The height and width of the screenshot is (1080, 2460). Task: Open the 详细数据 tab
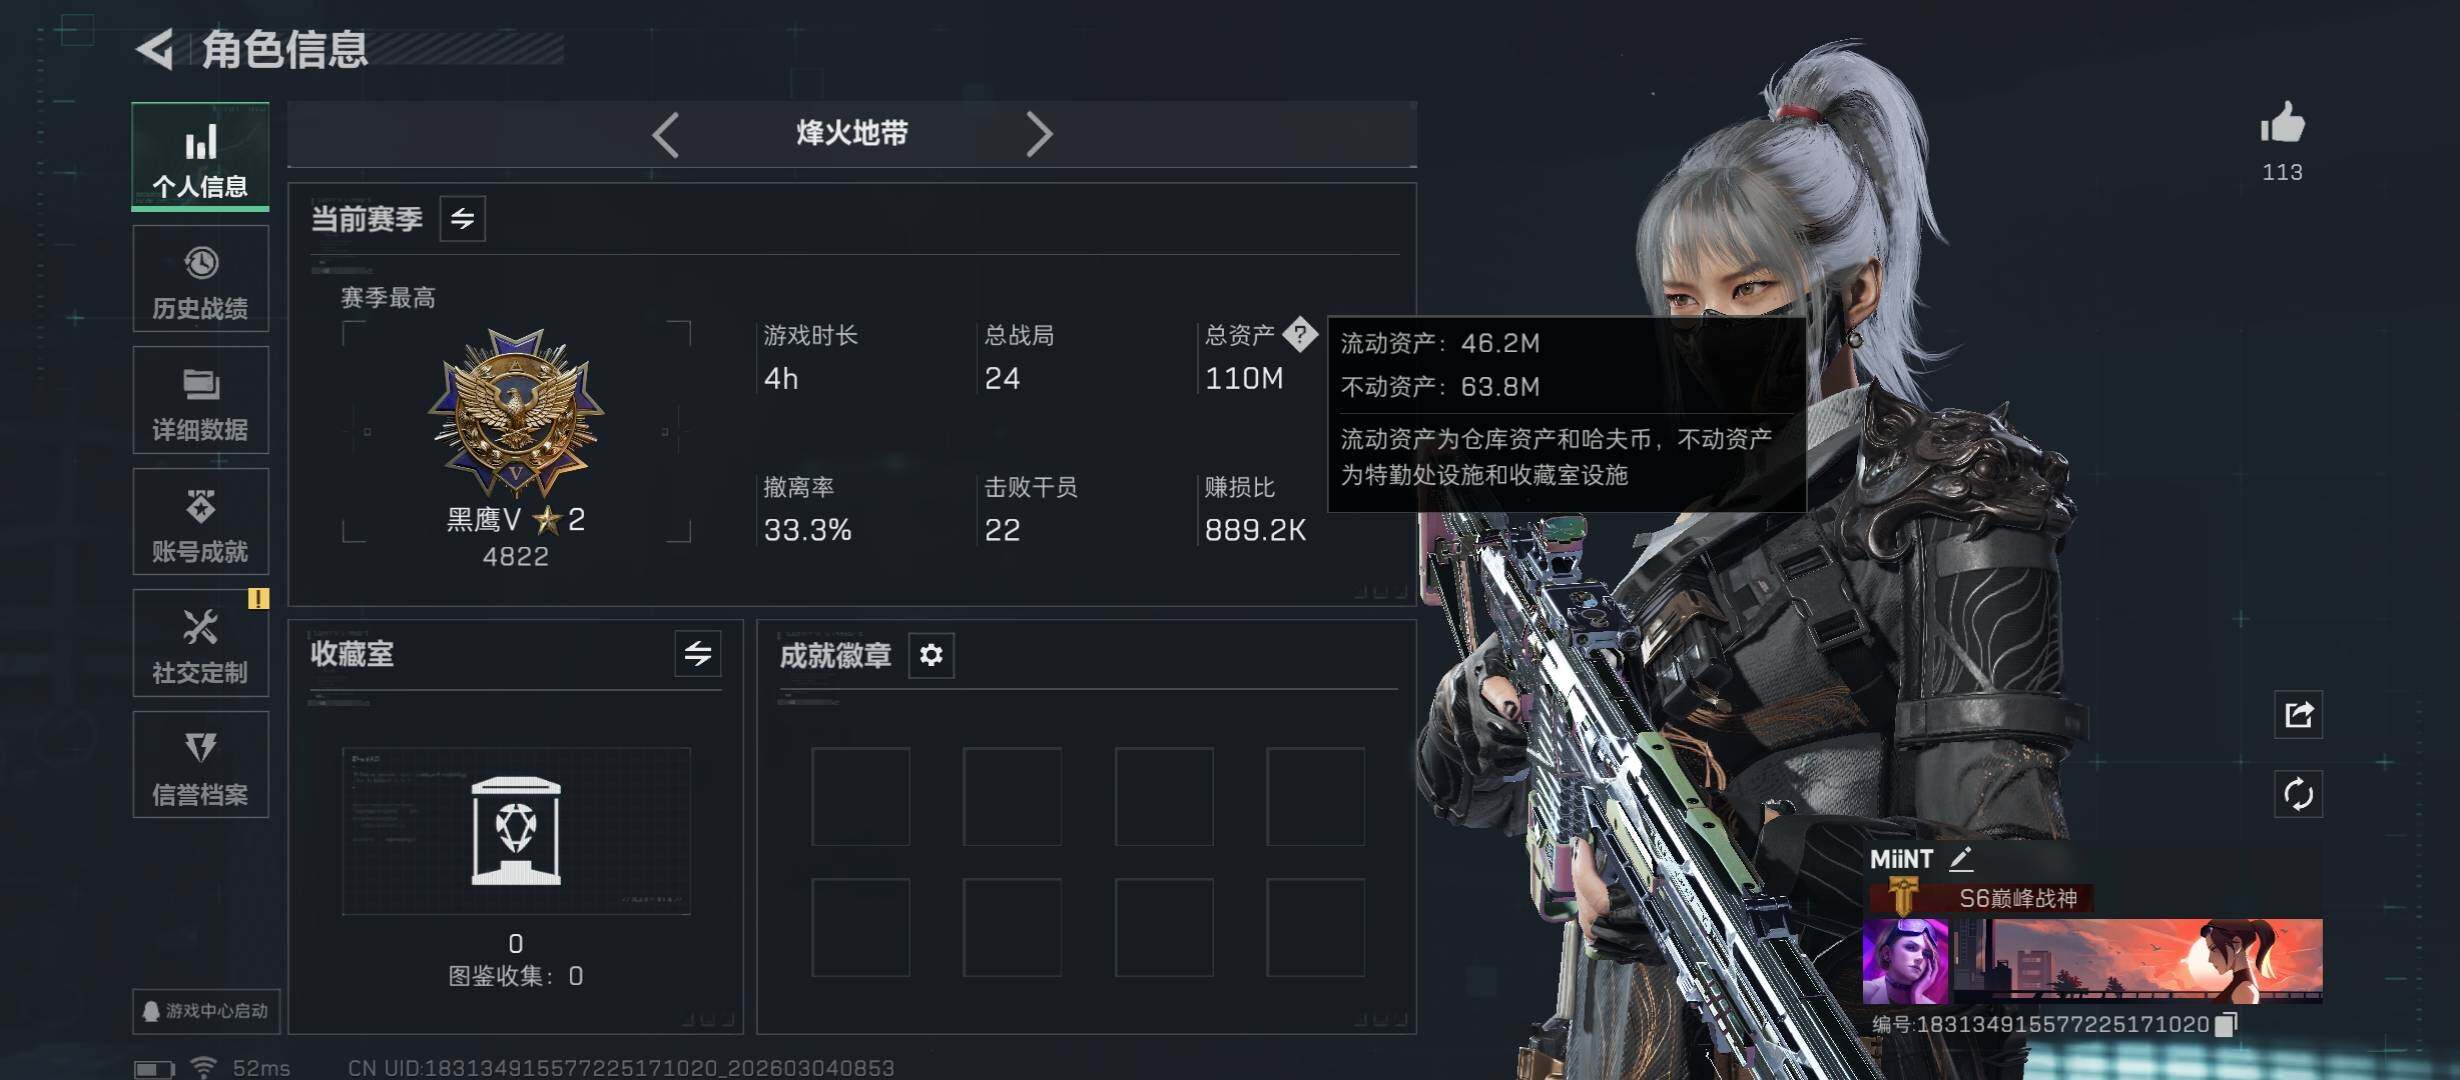(201, 400)
